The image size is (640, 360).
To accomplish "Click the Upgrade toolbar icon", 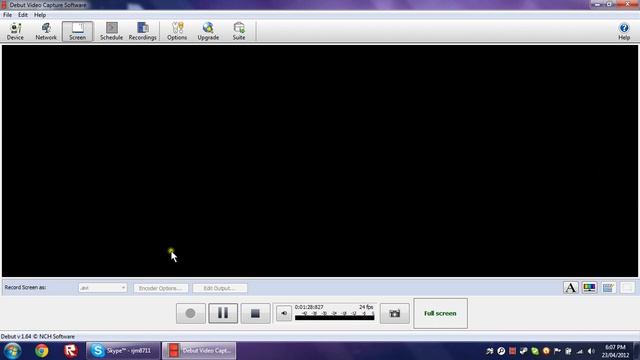I will click(208, 31).
